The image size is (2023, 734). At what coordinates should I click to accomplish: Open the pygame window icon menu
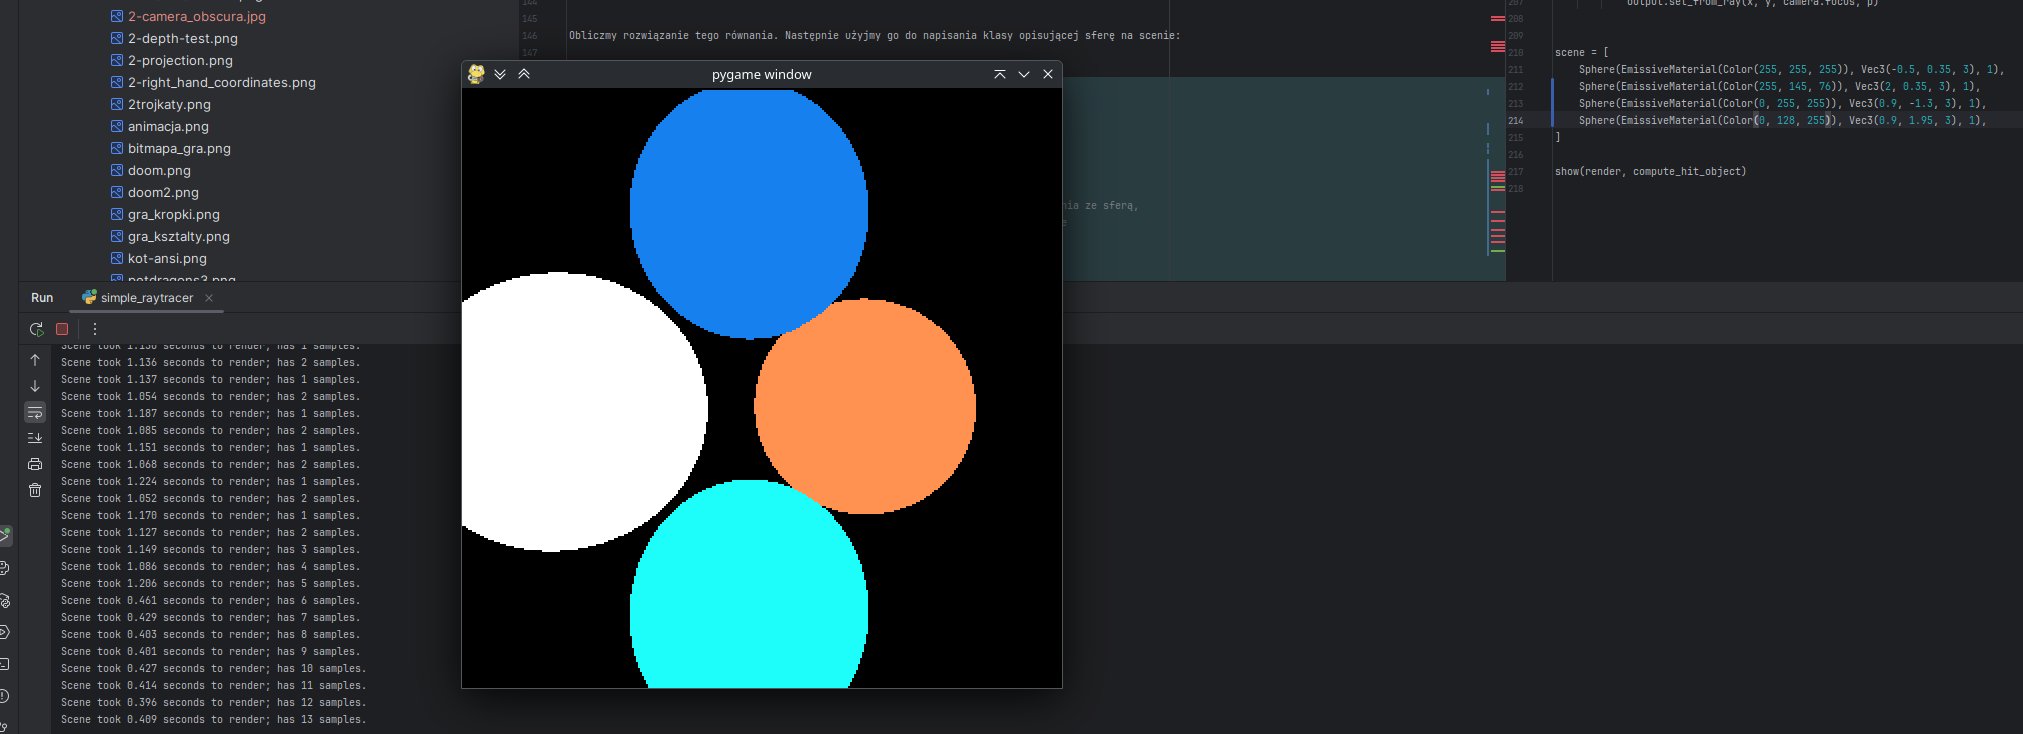click(477, 74)
